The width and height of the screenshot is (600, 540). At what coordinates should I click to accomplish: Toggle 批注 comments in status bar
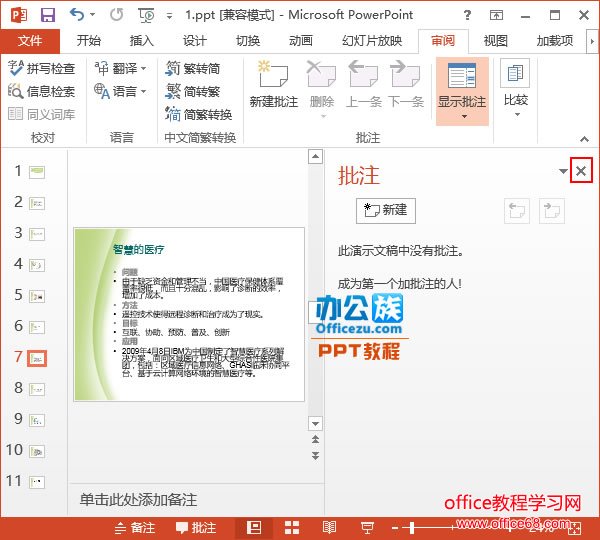(x=196, y=528)
